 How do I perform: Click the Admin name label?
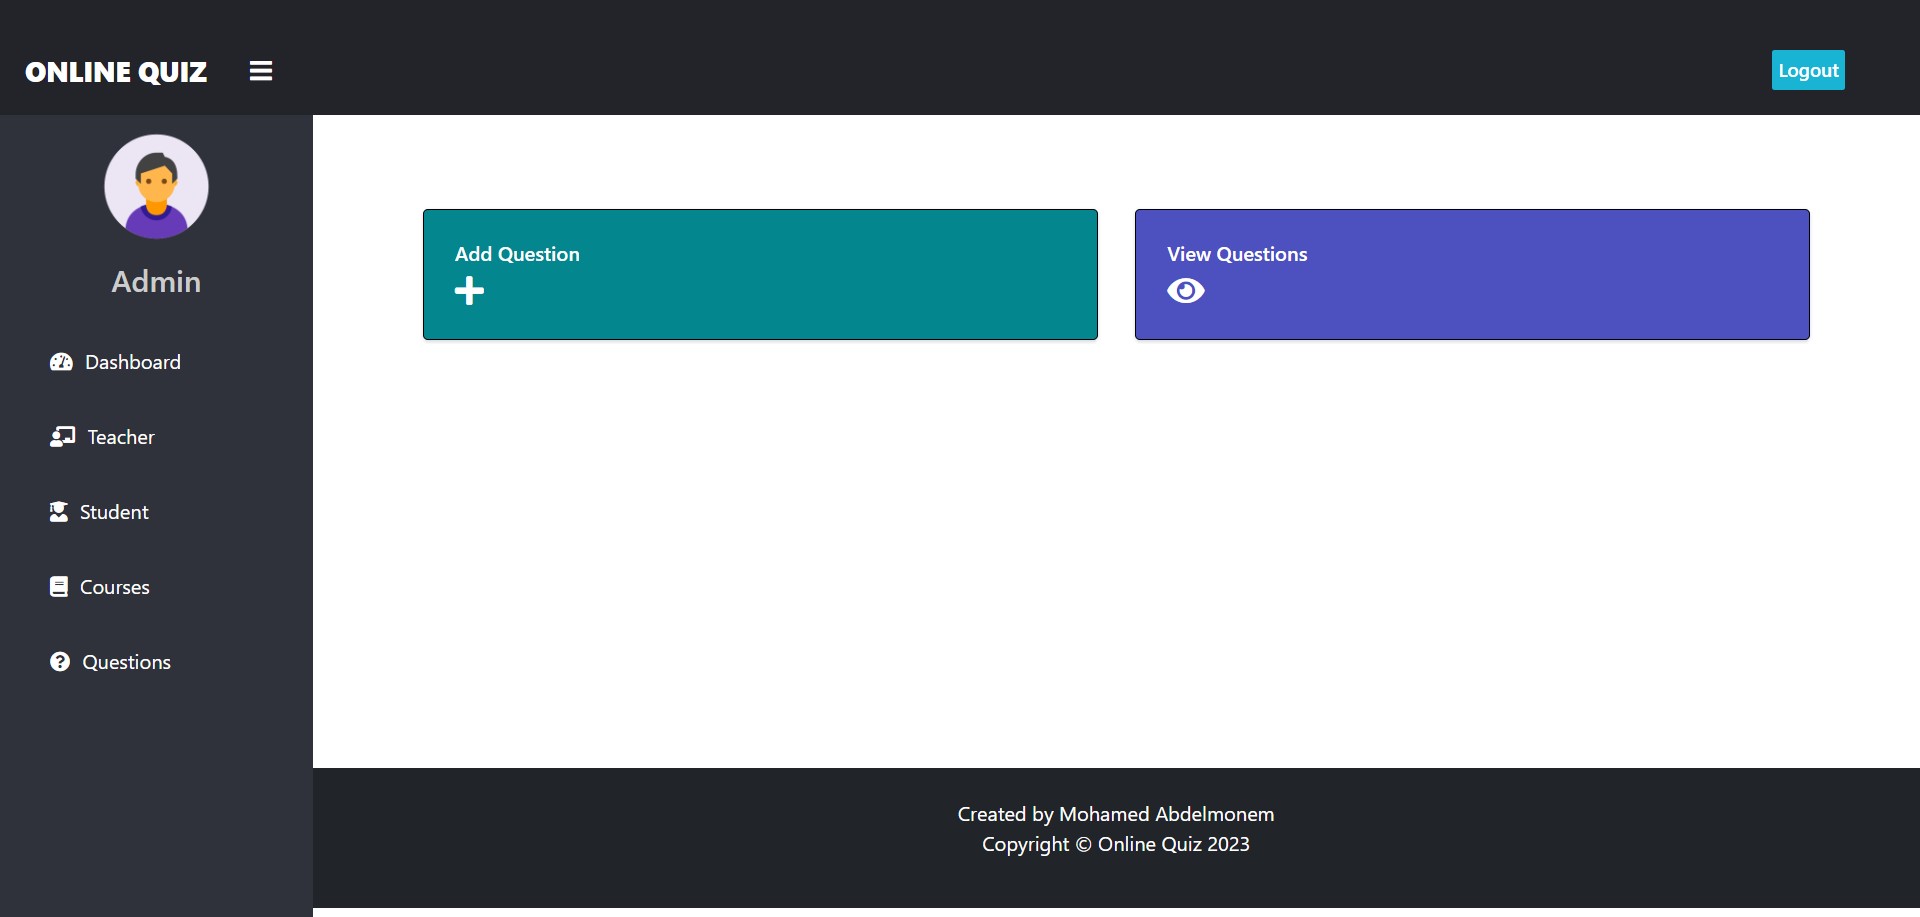click(156, 282)
